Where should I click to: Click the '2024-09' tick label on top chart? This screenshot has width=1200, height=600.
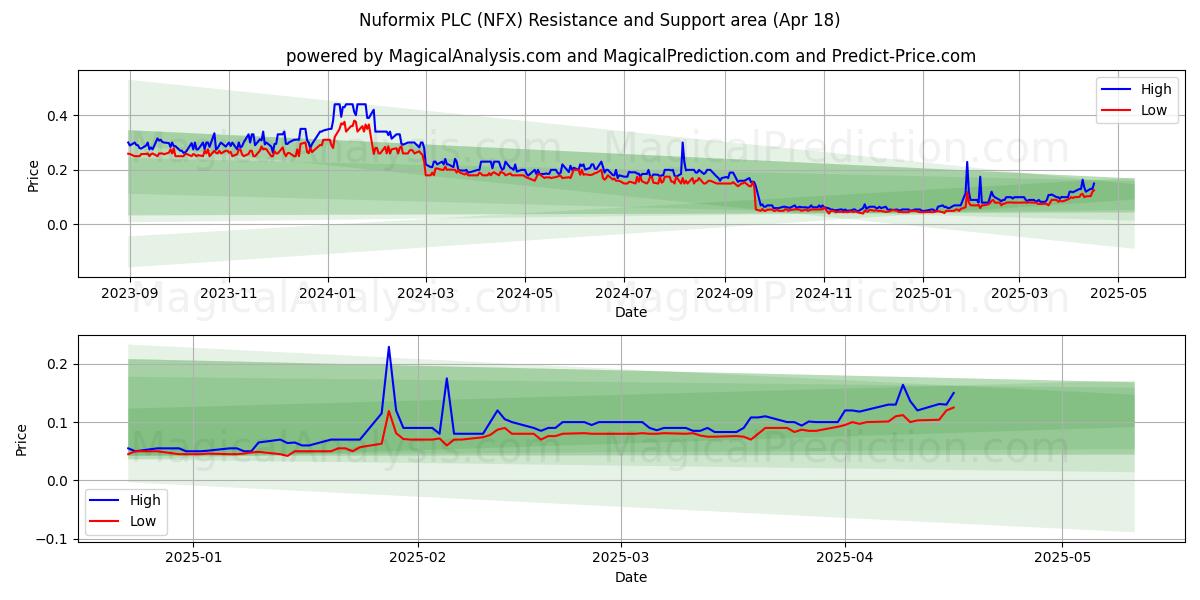pyautogui.click(x=725, y=295)
